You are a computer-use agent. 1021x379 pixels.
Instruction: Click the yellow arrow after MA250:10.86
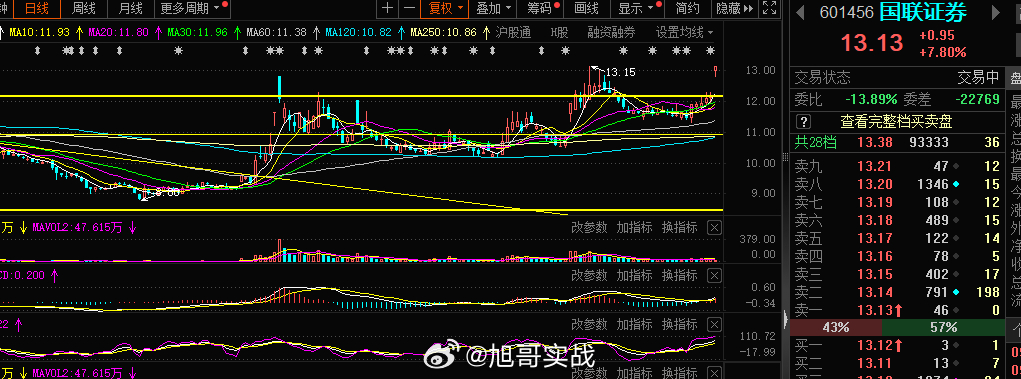tap(486, 32)
